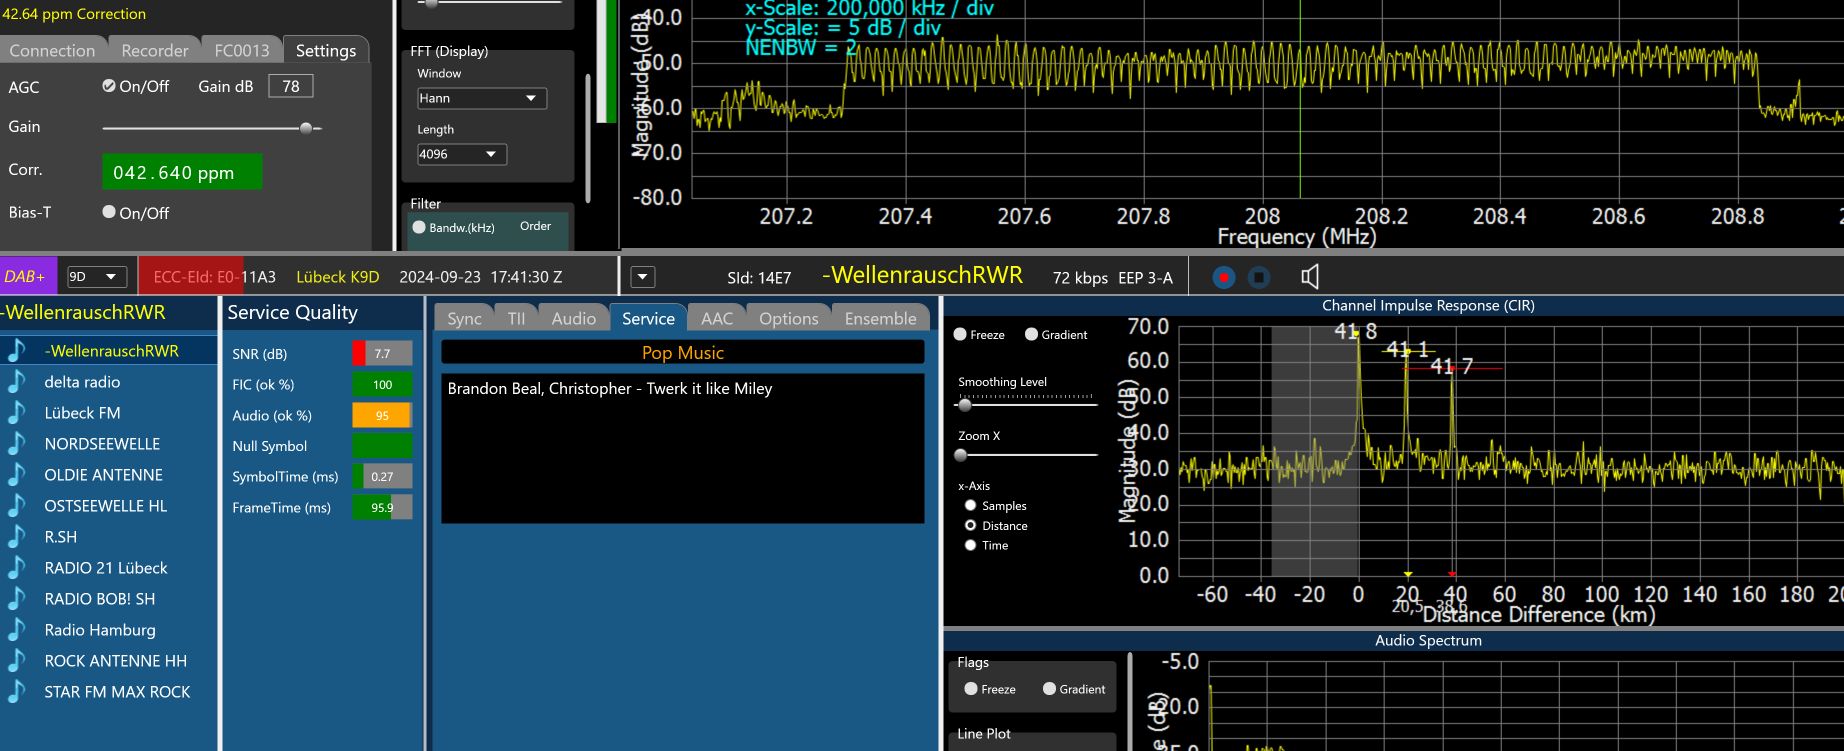
Task: Open the FFT Length dropdown
Action: click(461, 154)
